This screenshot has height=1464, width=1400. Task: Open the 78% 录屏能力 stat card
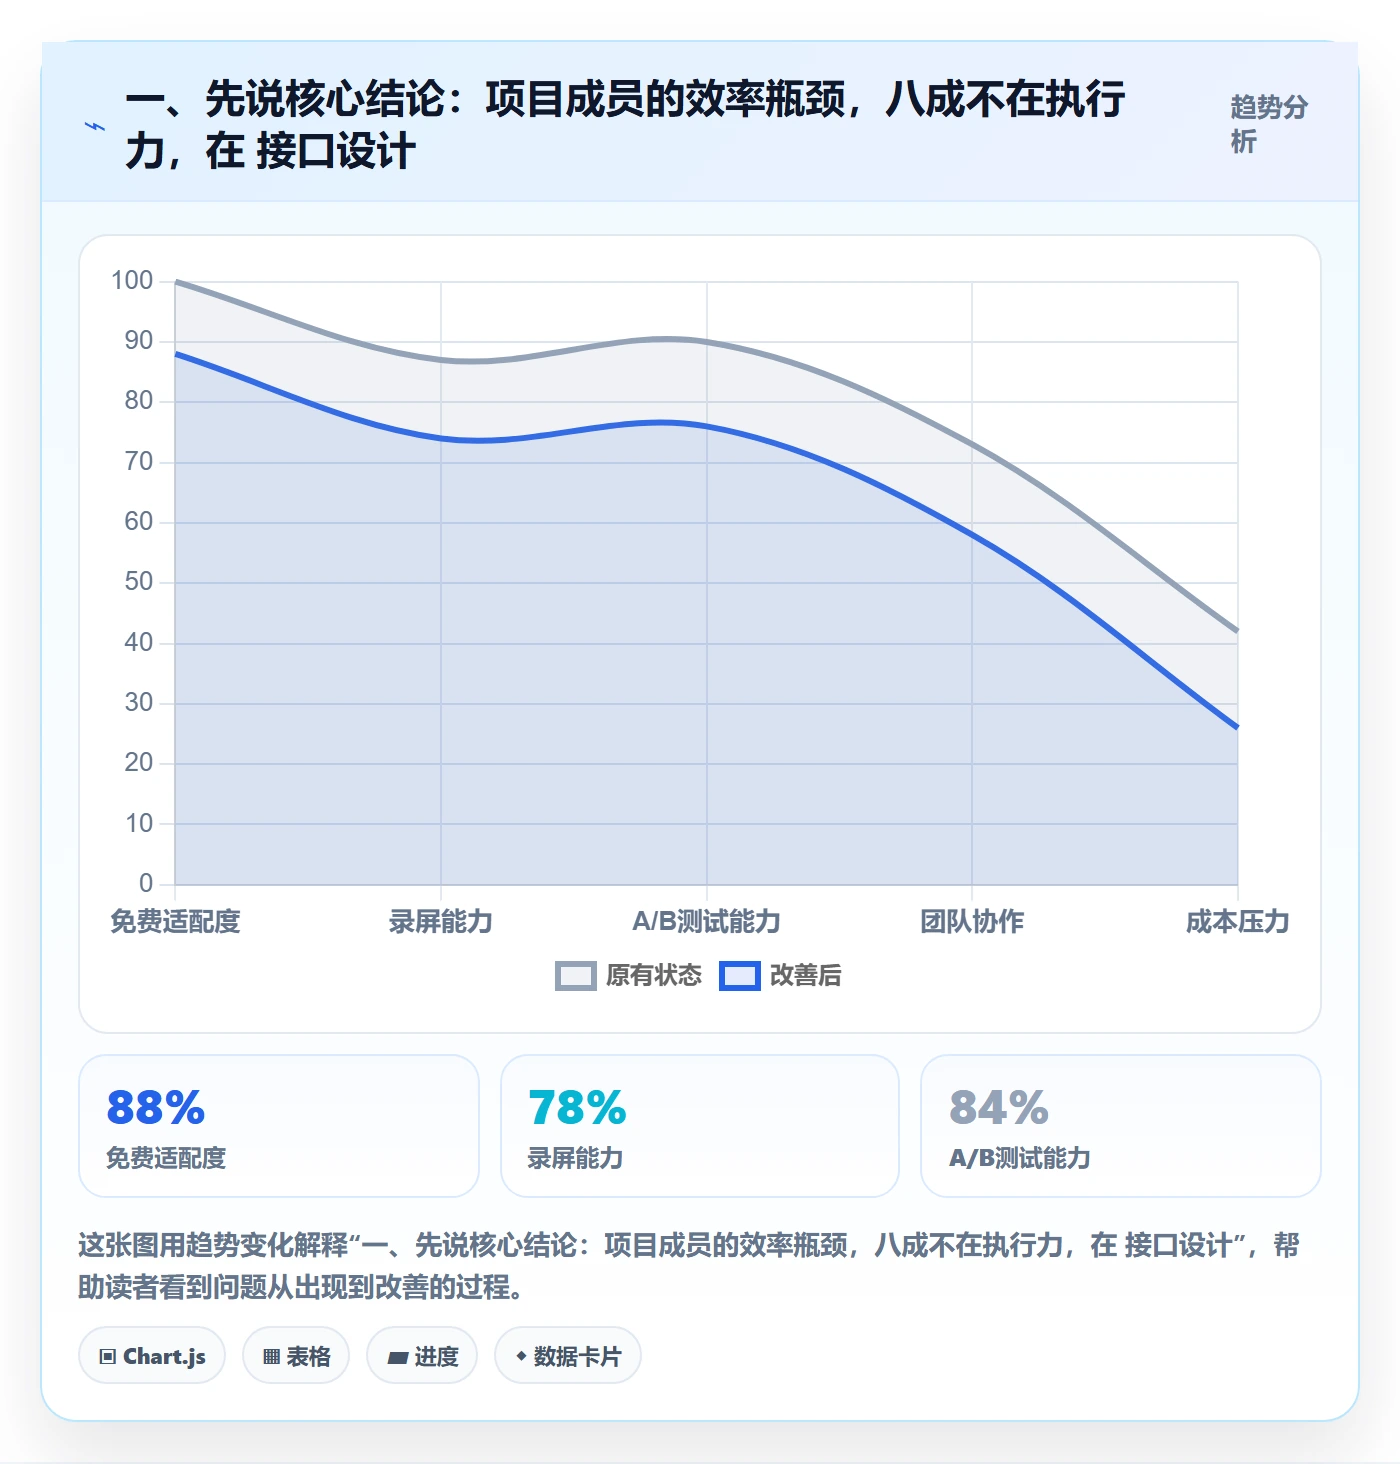[700, 1126]
